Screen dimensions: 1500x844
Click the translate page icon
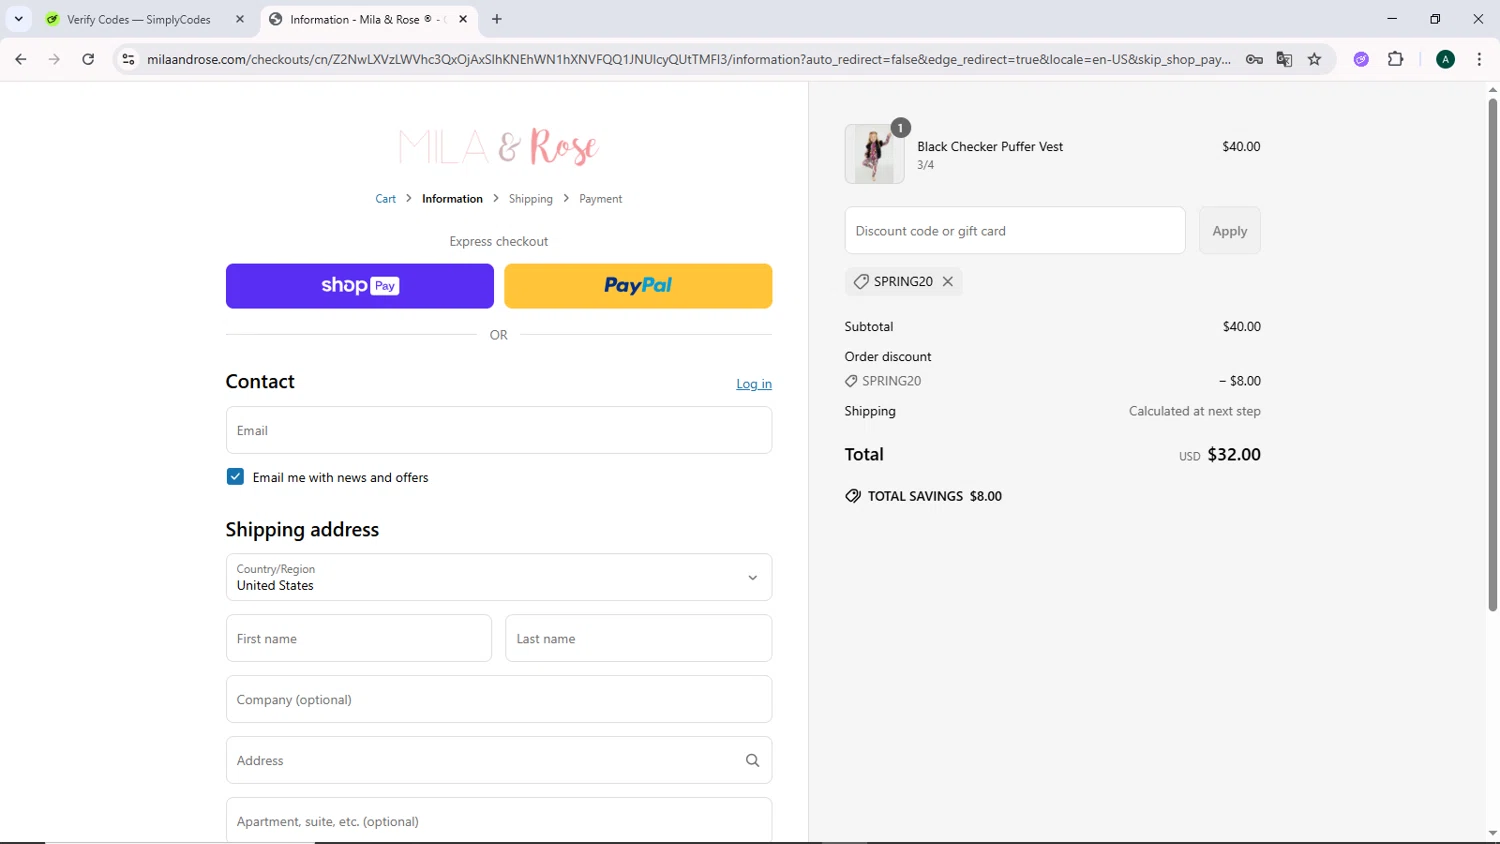[x=1284, y=59]
